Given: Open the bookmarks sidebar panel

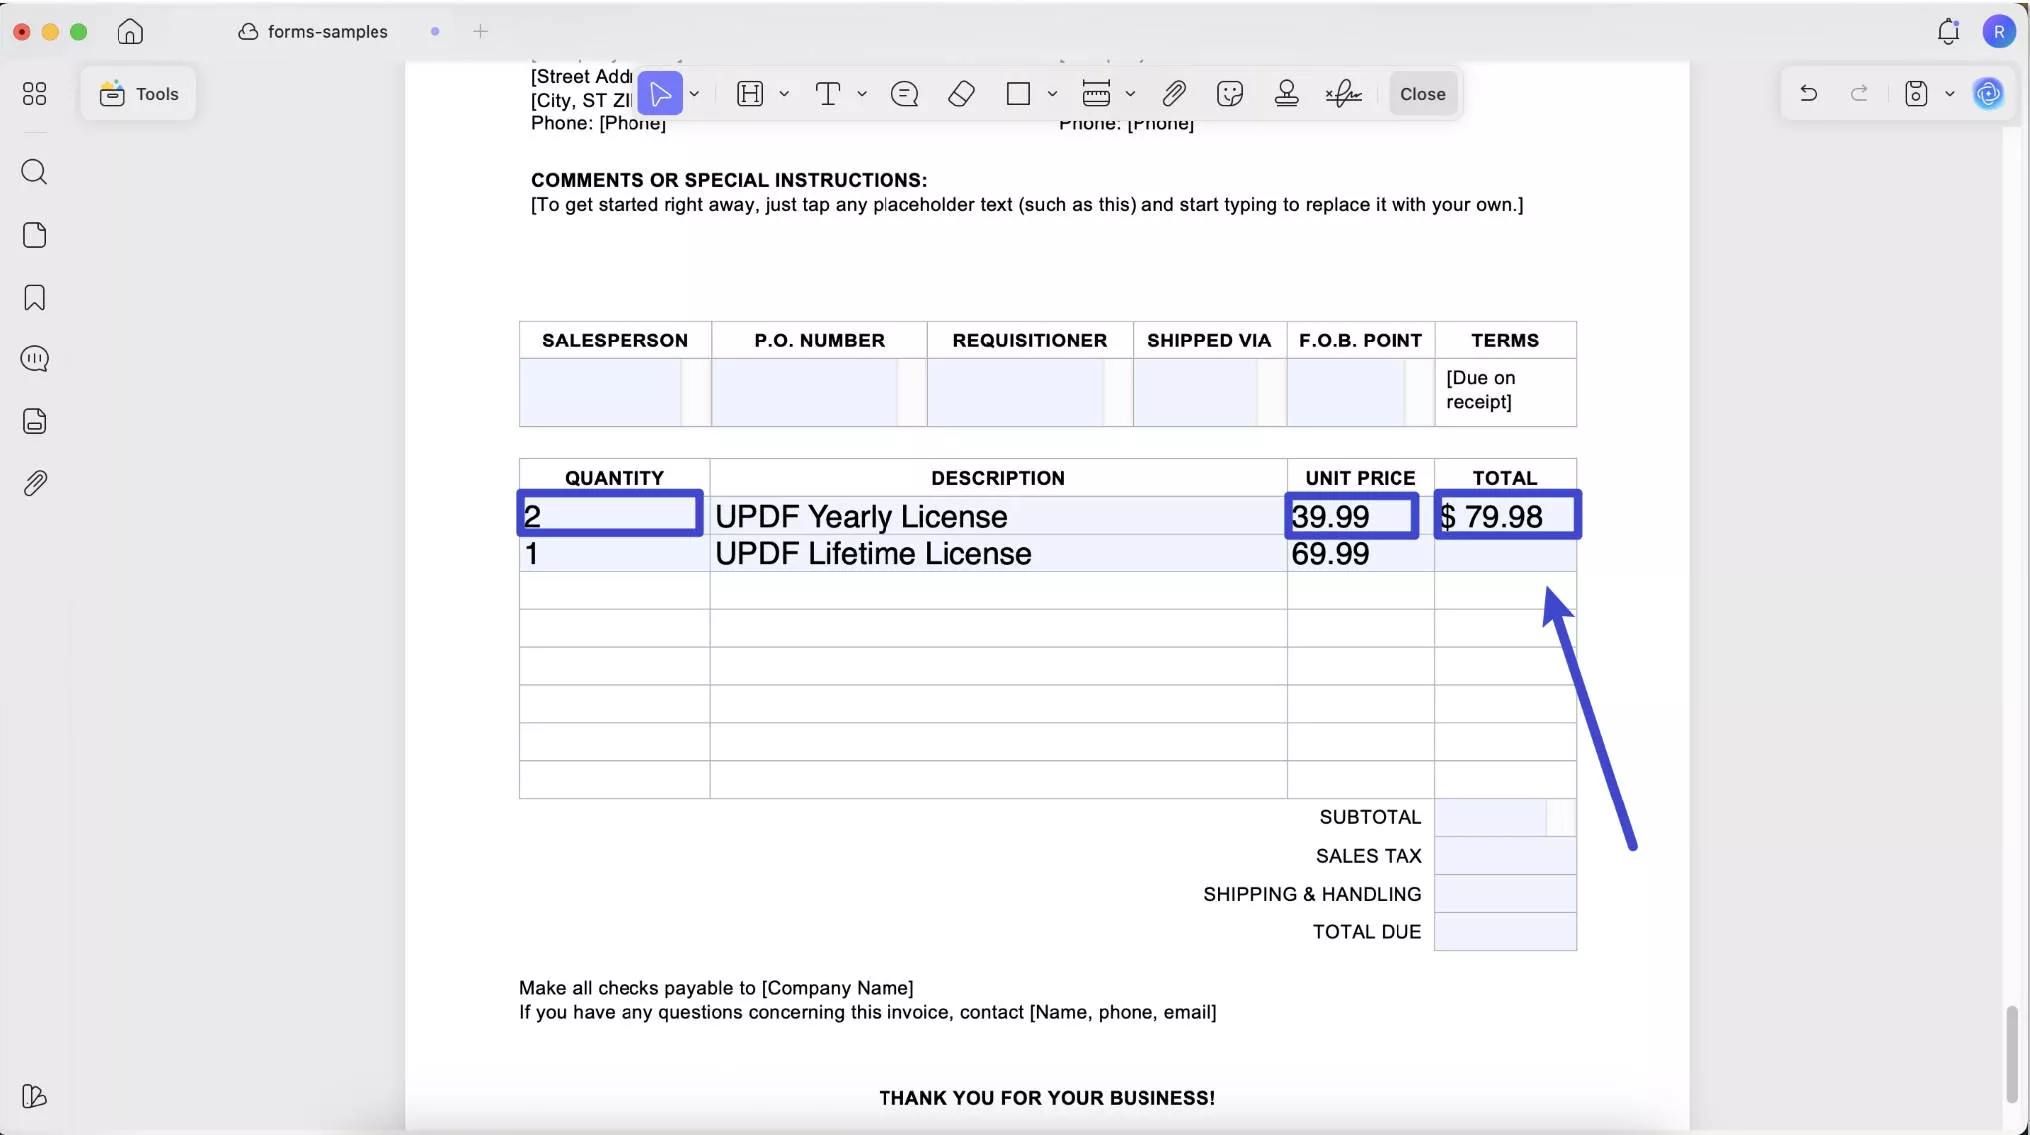Looking at the screenshot, I should [34, 298].
